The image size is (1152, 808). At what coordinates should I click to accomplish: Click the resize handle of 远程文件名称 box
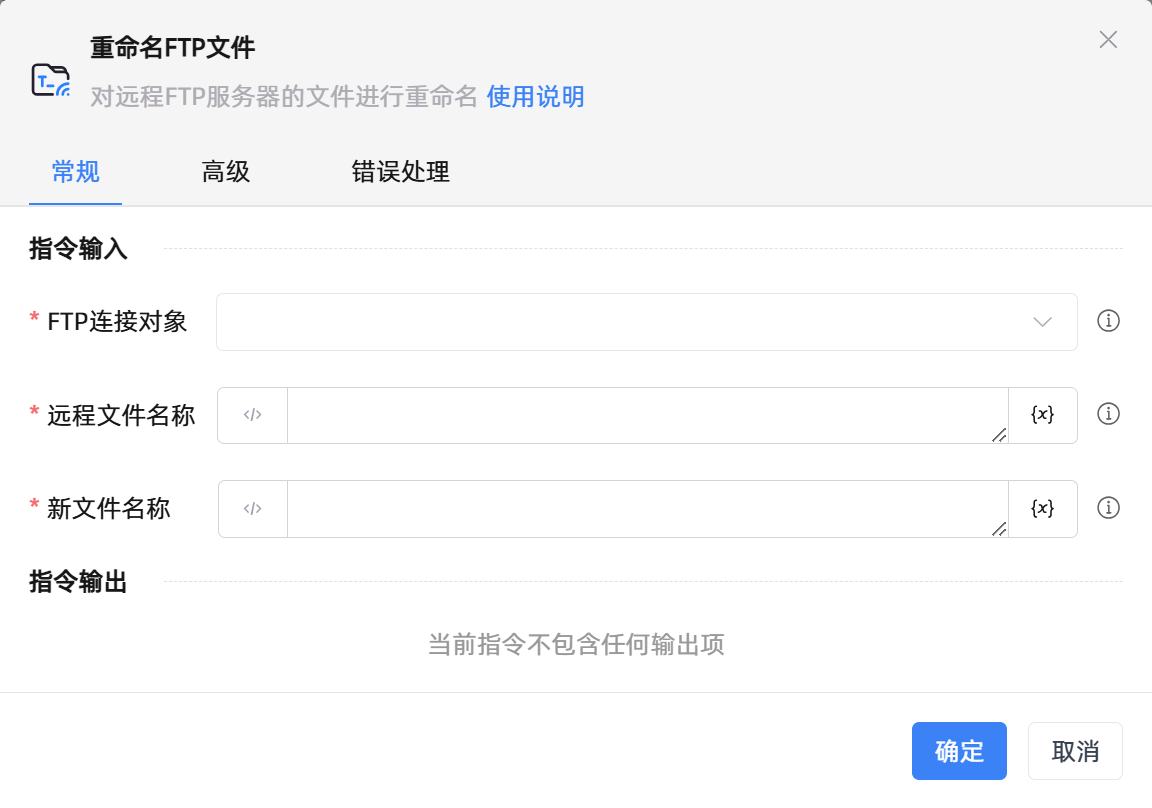[999, 435]
